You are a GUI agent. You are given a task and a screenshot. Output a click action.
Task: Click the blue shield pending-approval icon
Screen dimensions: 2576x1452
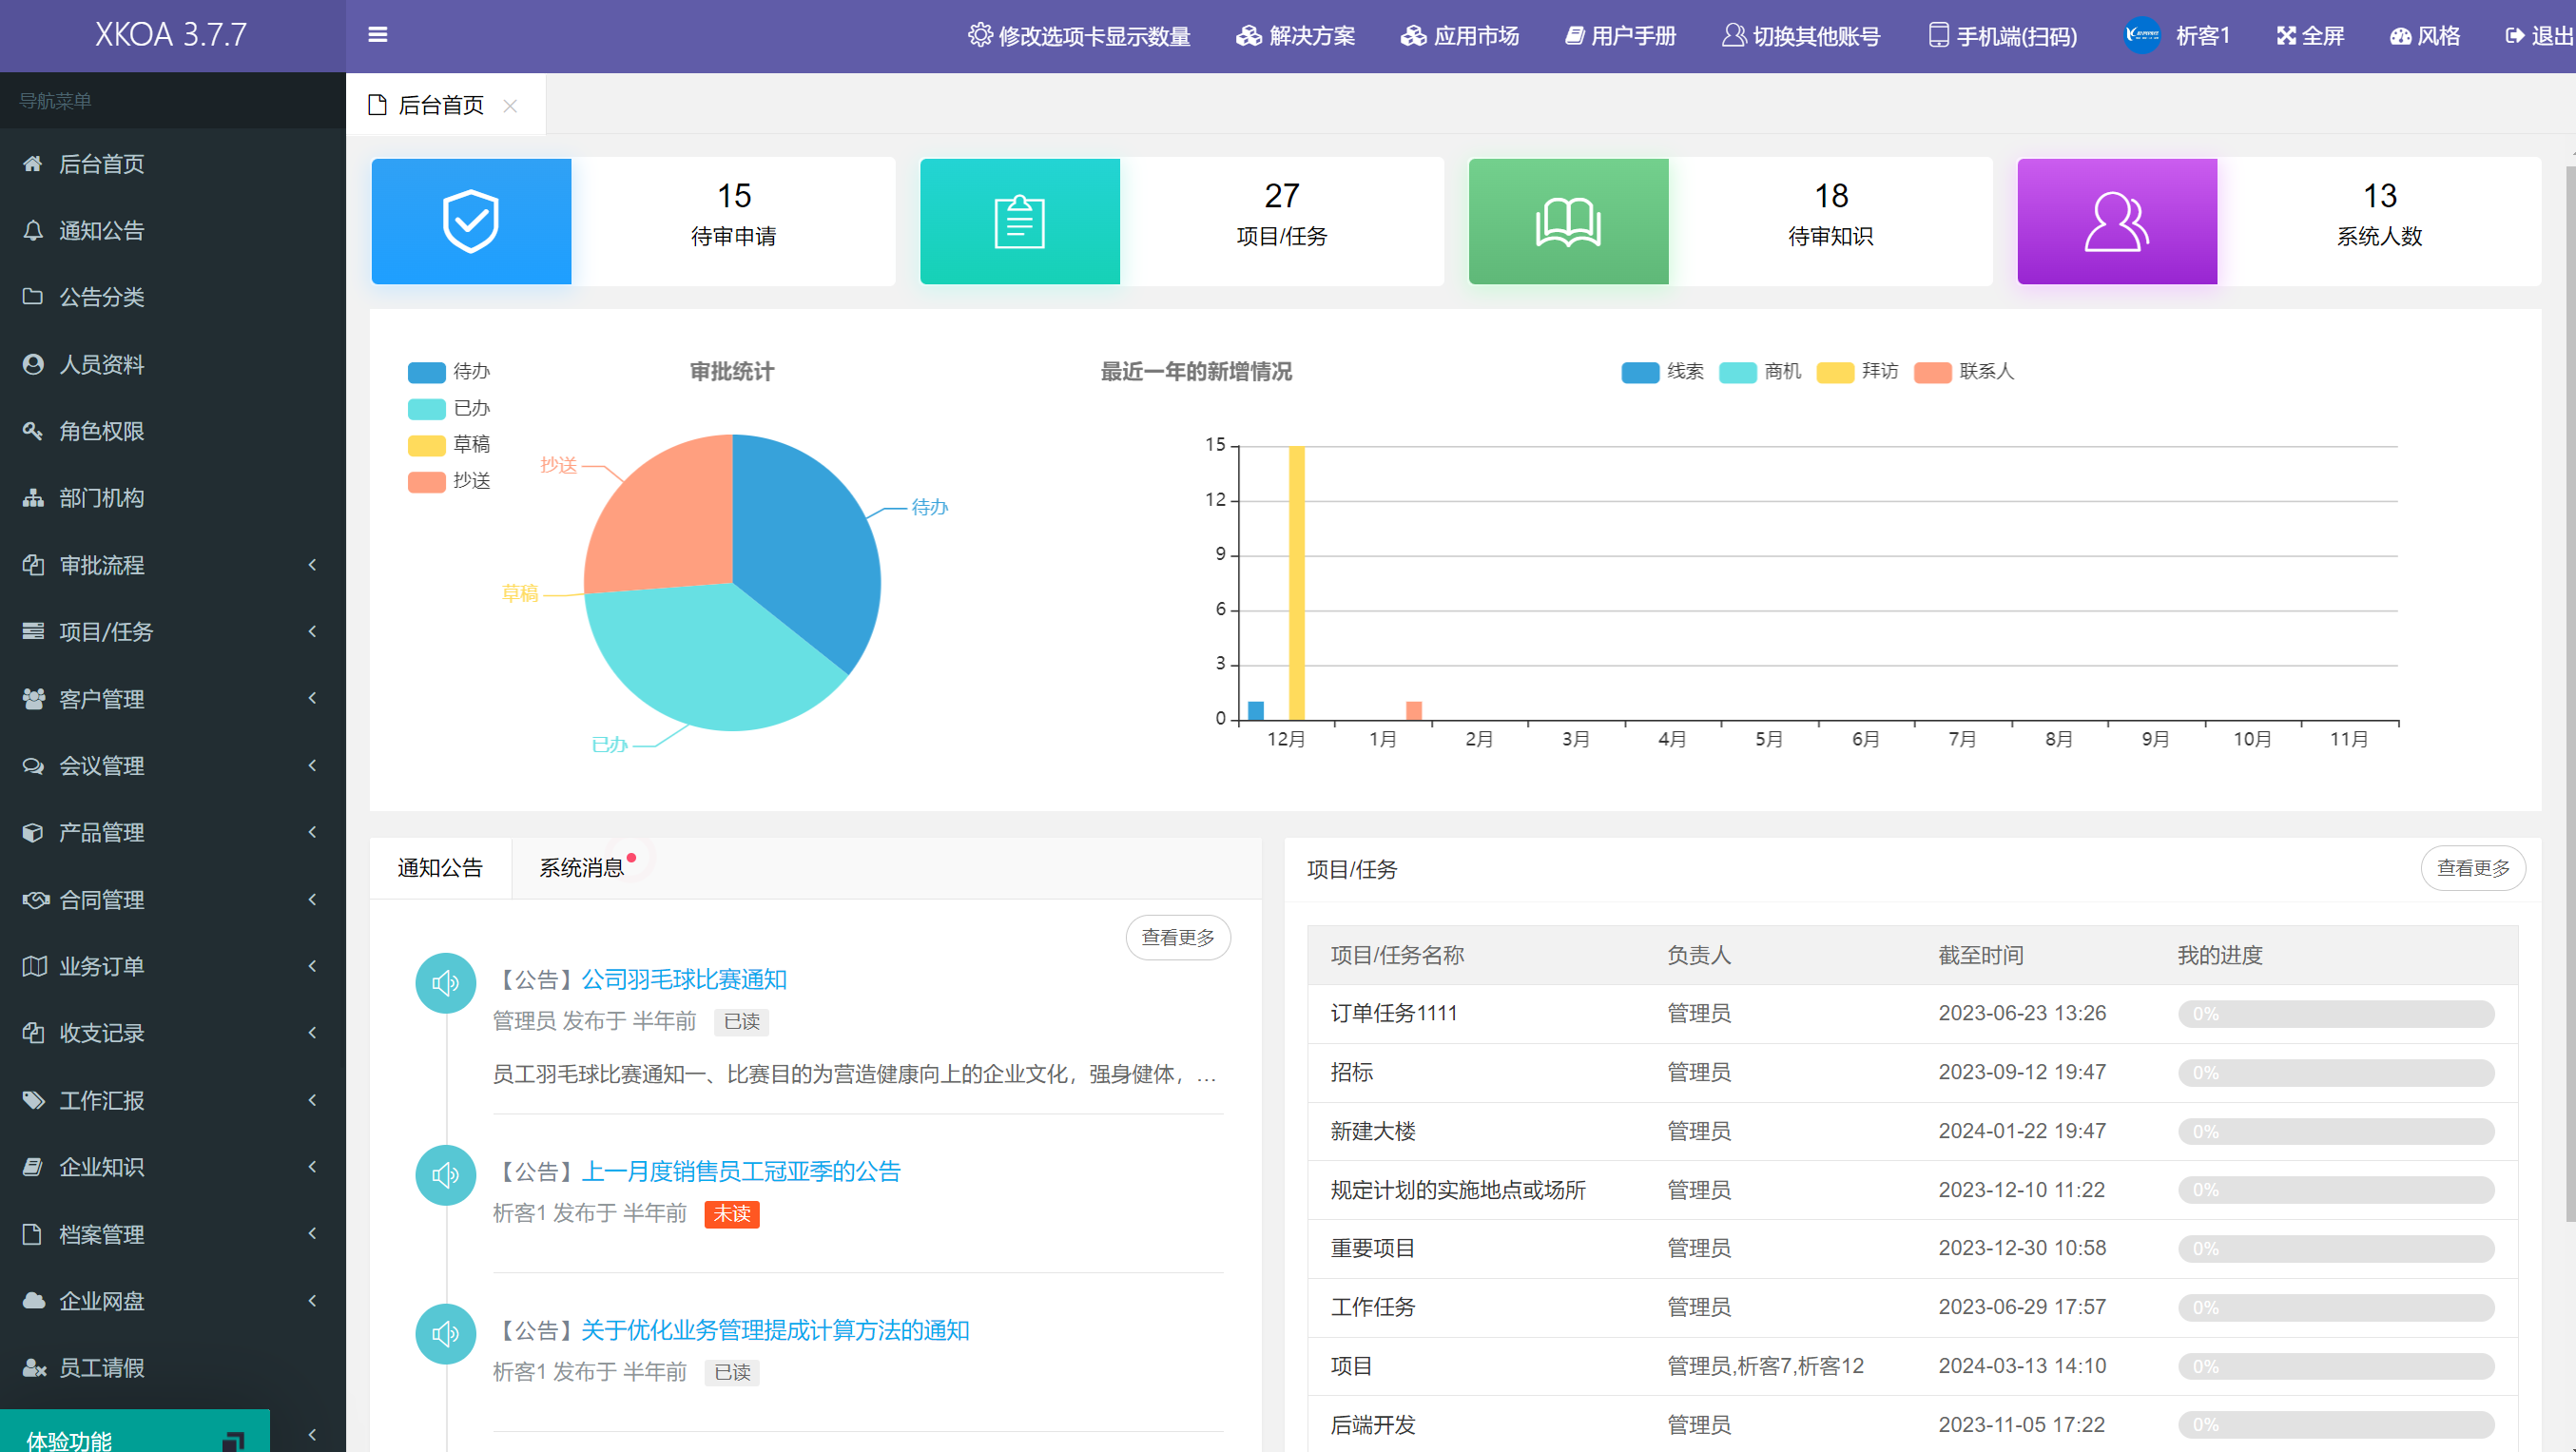click(471, 221)
